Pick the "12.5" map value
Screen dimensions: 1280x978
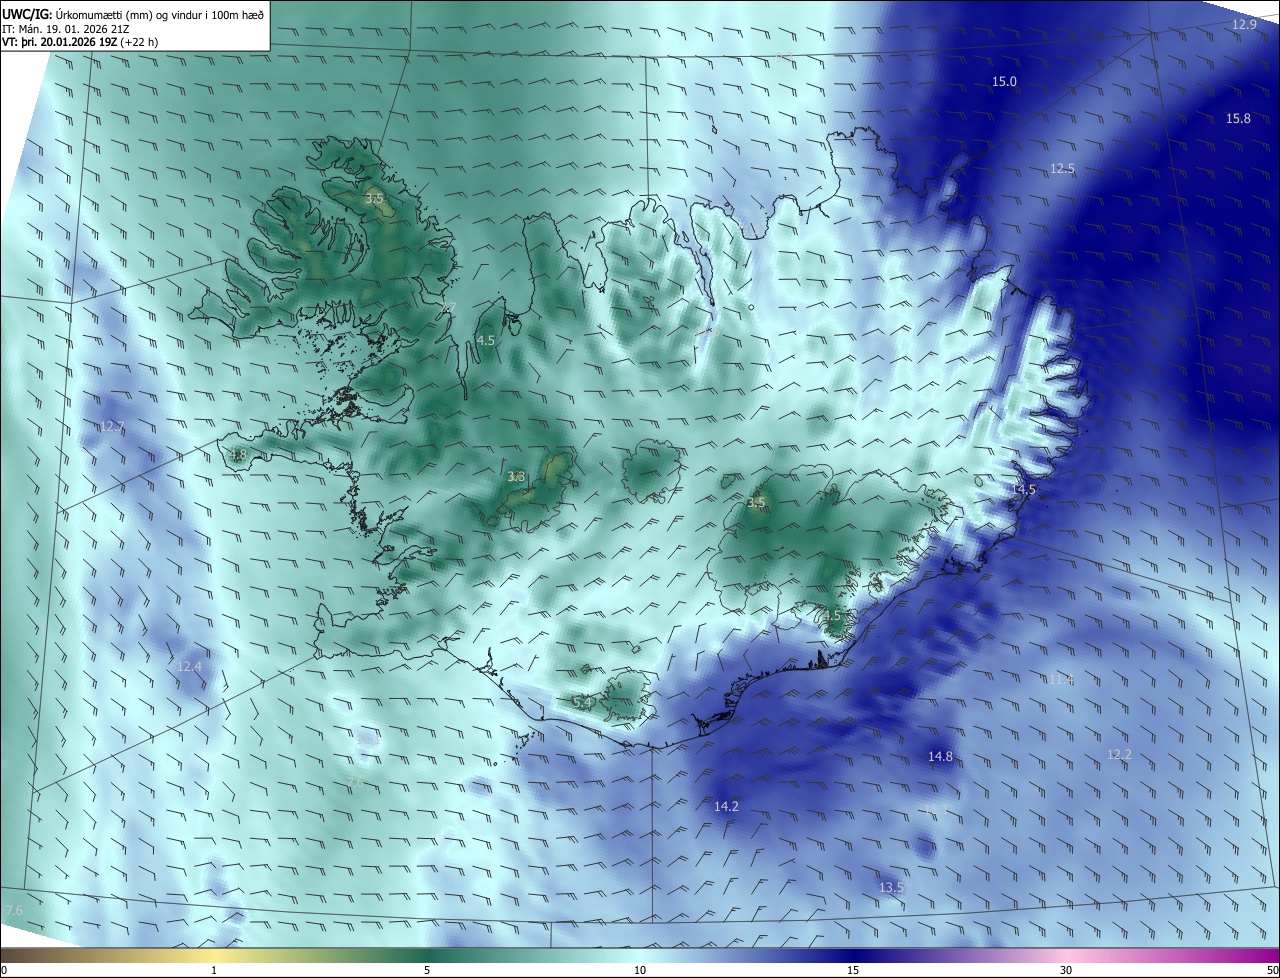1062,168
